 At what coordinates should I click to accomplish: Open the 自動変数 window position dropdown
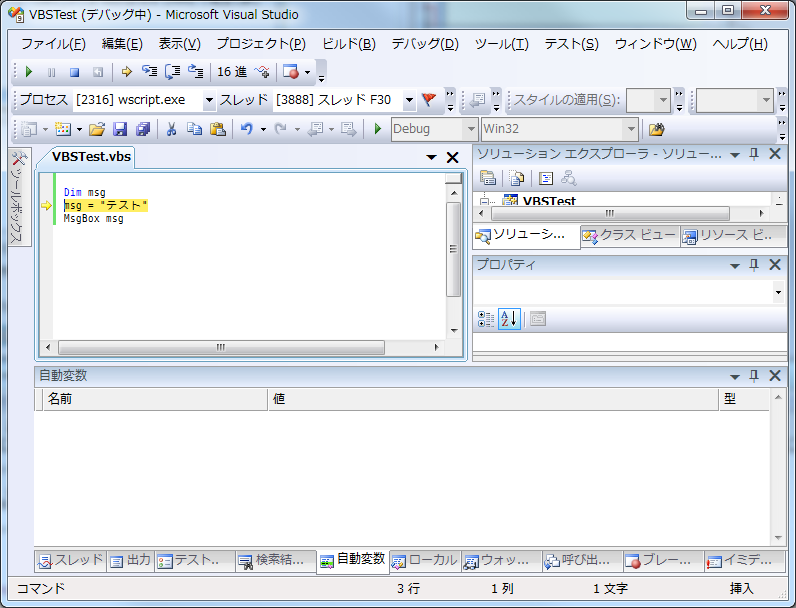coord(735,376)
